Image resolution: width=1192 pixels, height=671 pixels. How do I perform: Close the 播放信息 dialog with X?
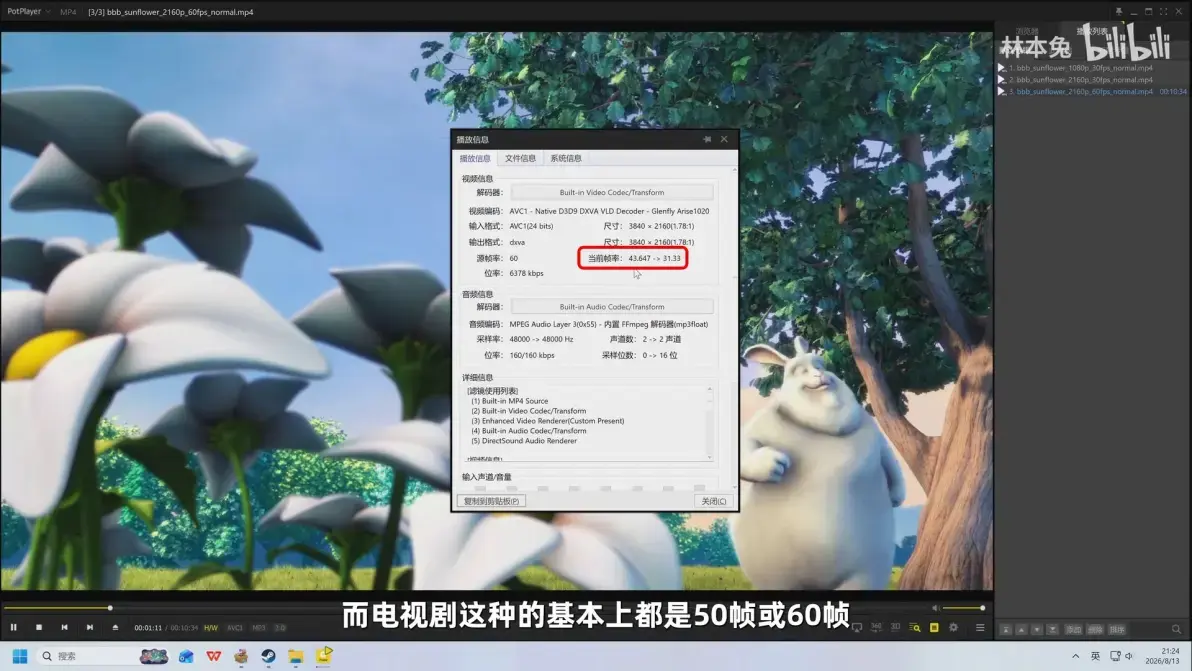click(724, 139)
